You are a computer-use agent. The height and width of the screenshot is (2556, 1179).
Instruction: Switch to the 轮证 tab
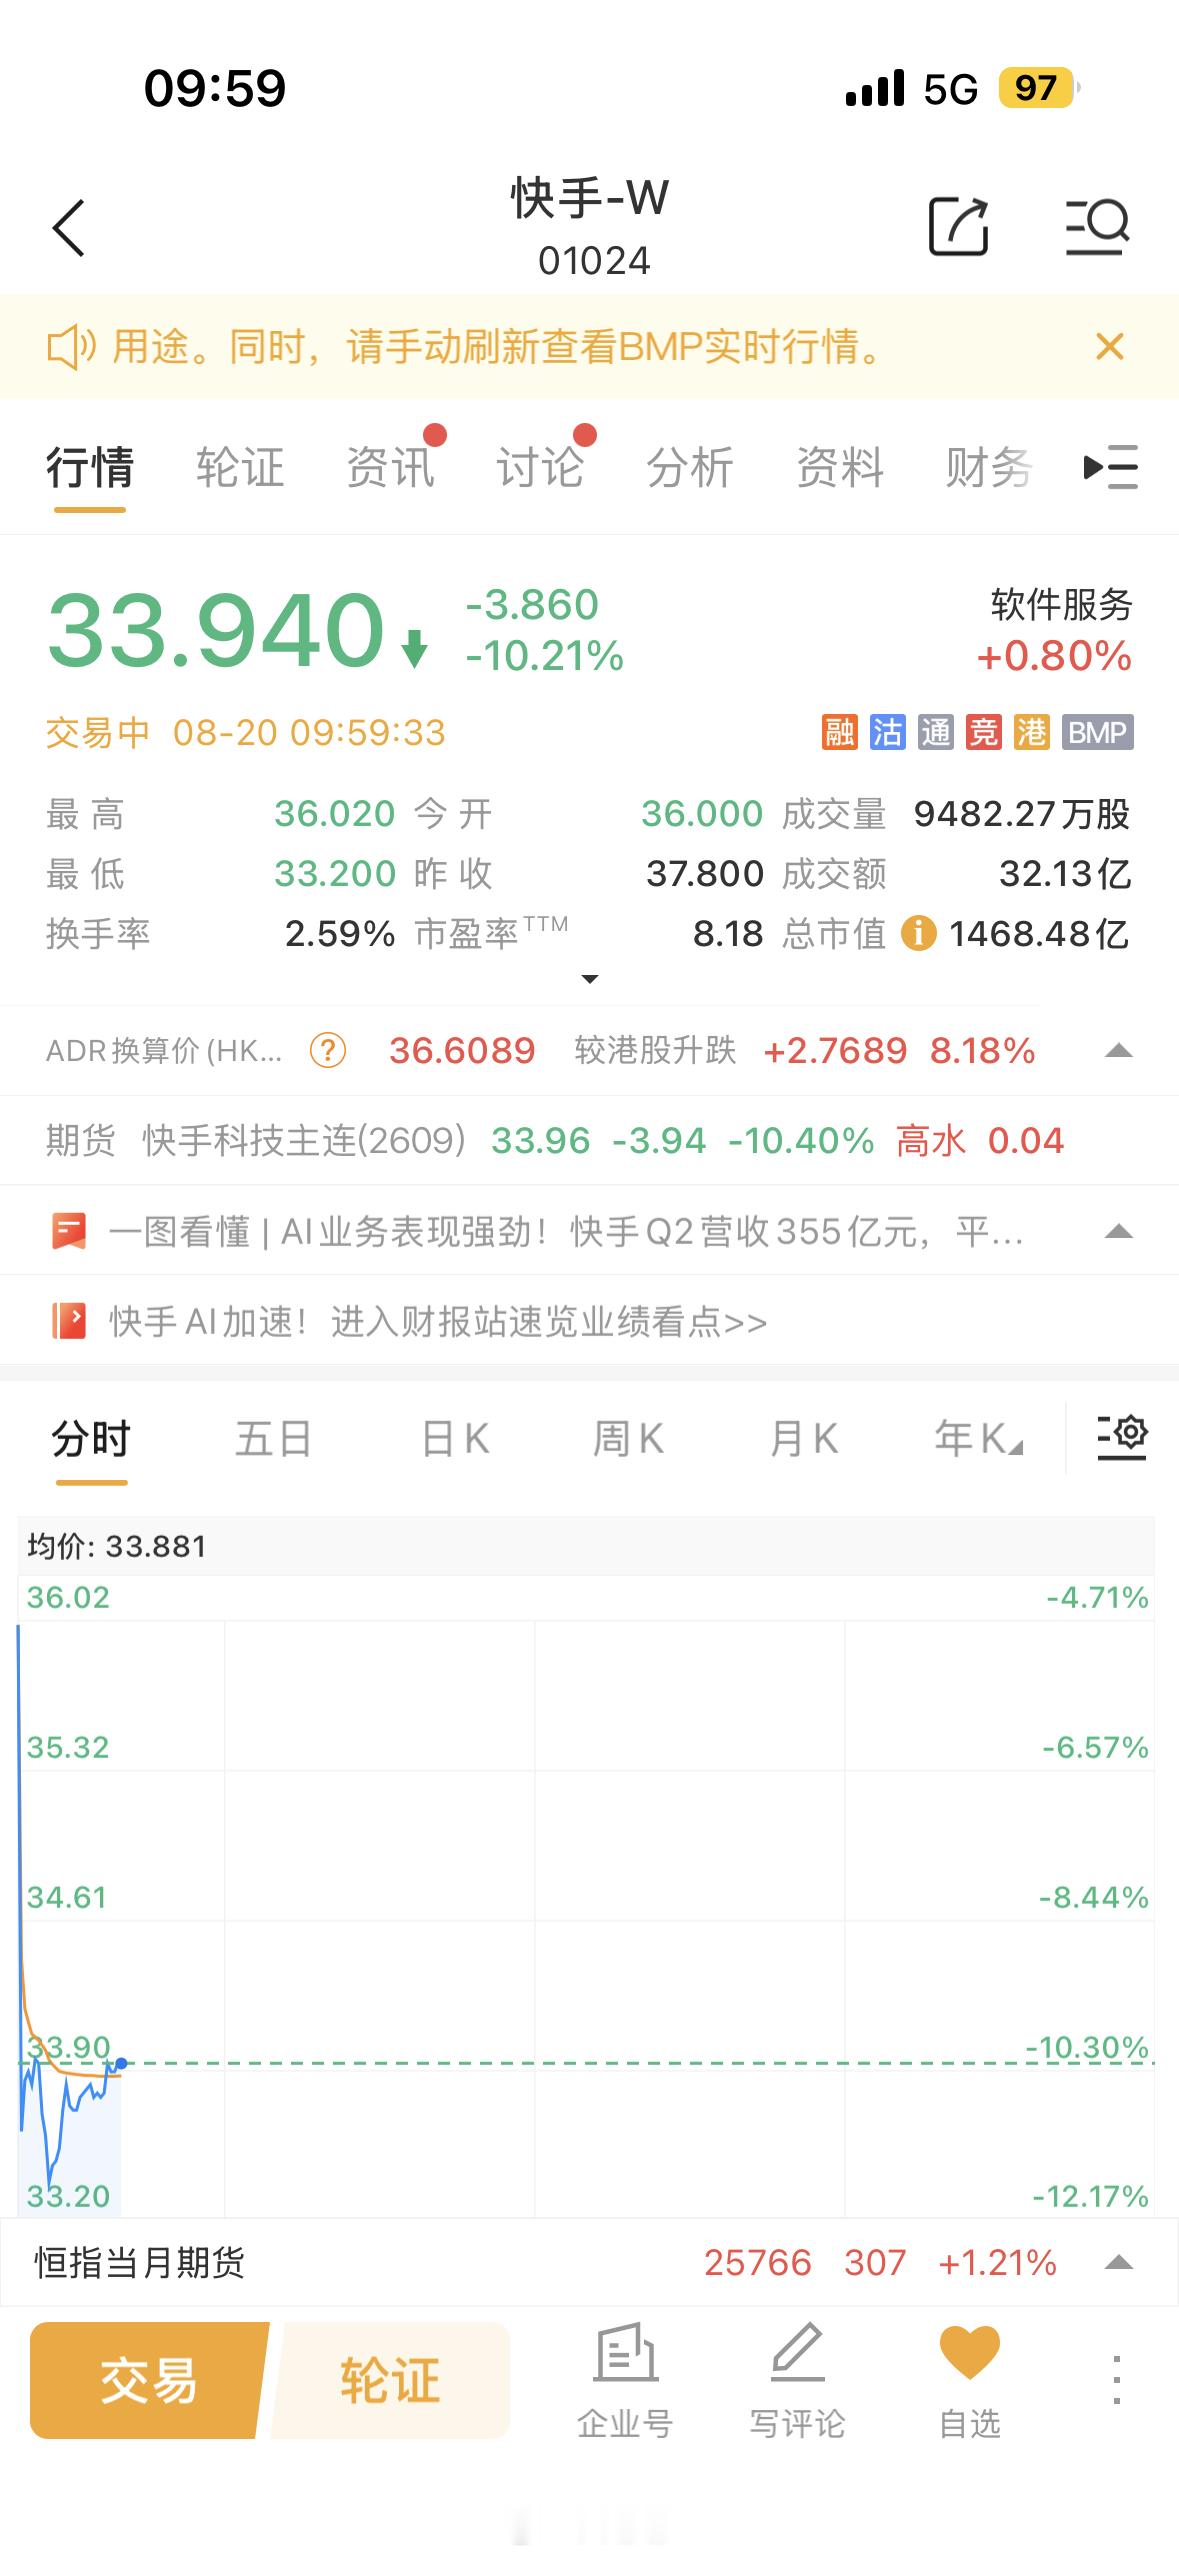click(x=240, y=467)
